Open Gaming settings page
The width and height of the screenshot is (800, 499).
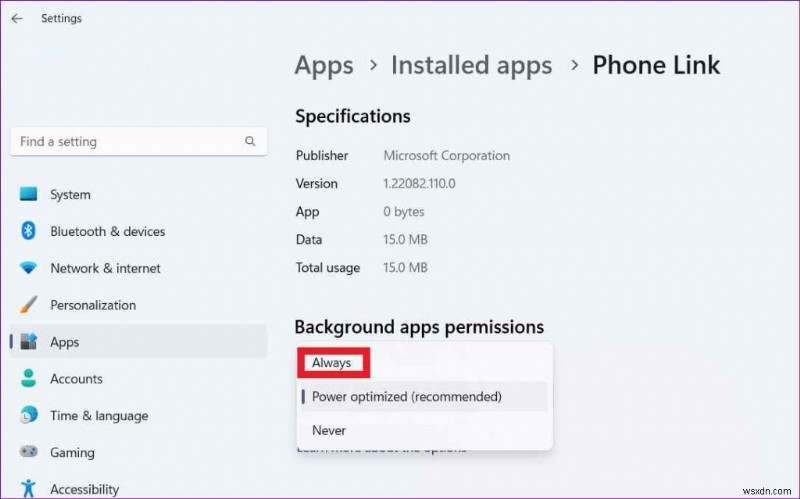(138, 452)
